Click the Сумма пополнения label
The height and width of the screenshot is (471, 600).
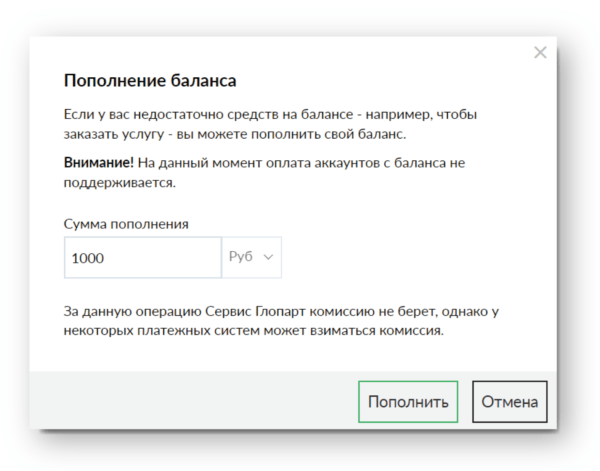pyautogui.click(x=126, y=224)
